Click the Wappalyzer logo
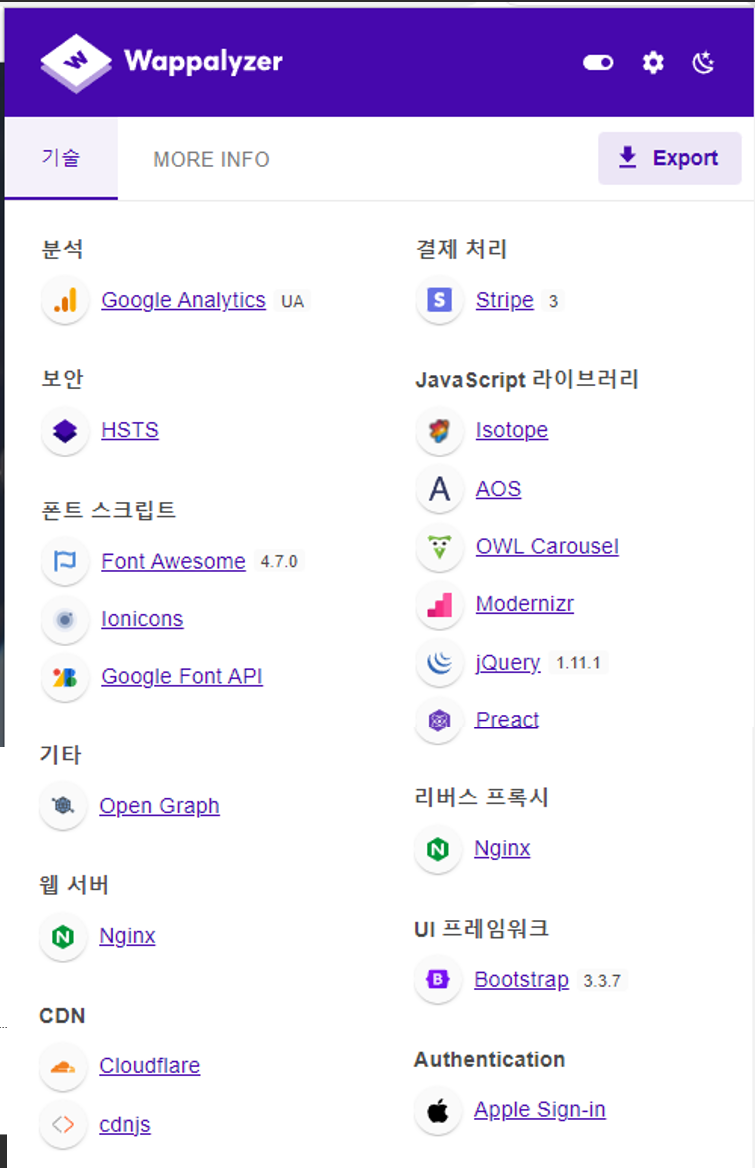Viewport: 755px width, 1168px height. click(x=162, y=63)
